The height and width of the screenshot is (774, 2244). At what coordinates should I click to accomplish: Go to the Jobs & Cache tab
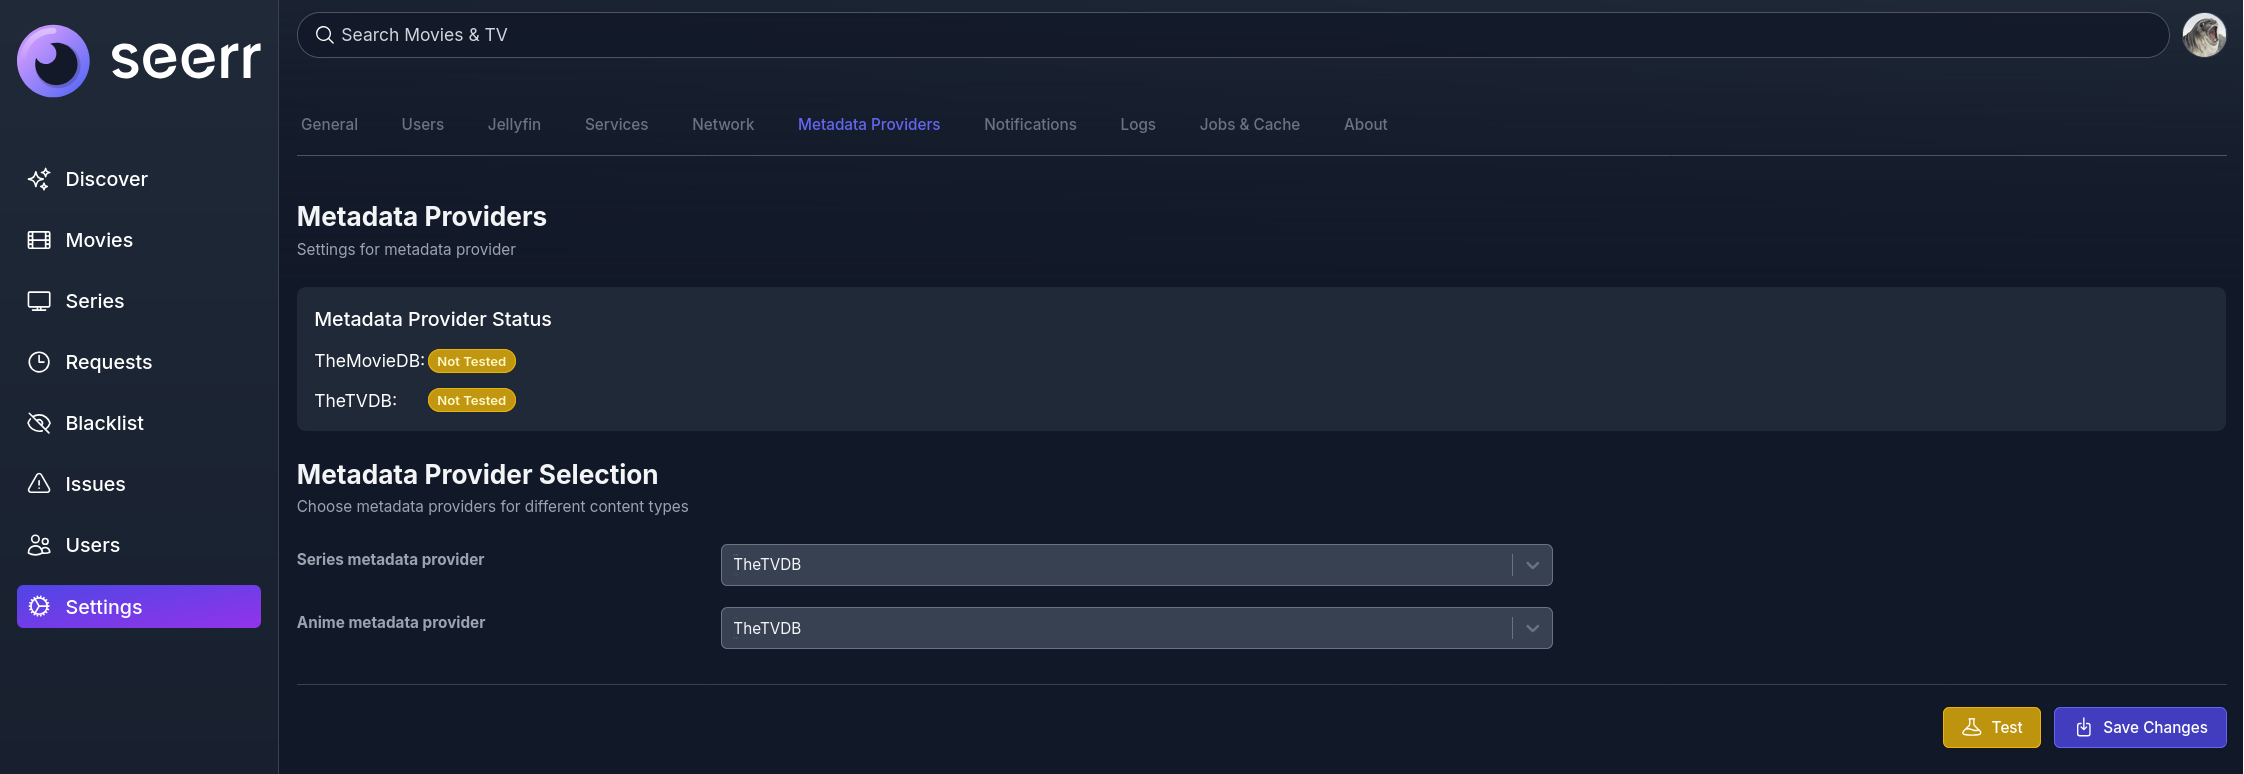click(x=1249, y=124)
